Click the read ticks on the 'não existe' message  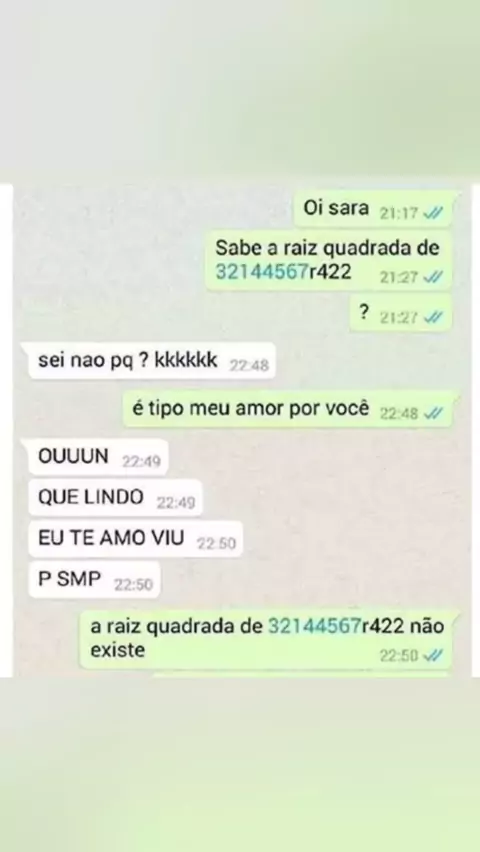click(433, 656)
